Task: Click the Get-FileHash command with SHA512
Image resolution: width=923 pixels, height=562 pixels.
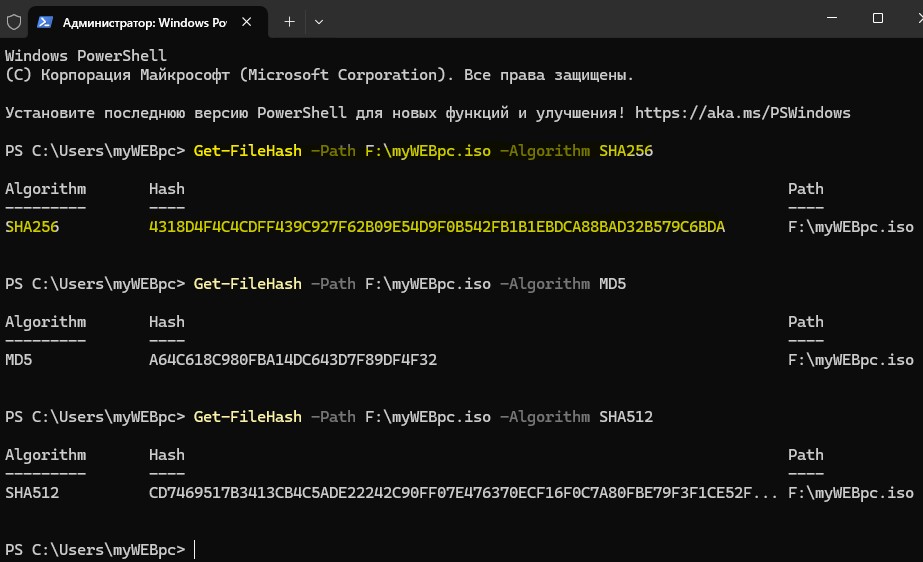Action: [423, 417]
